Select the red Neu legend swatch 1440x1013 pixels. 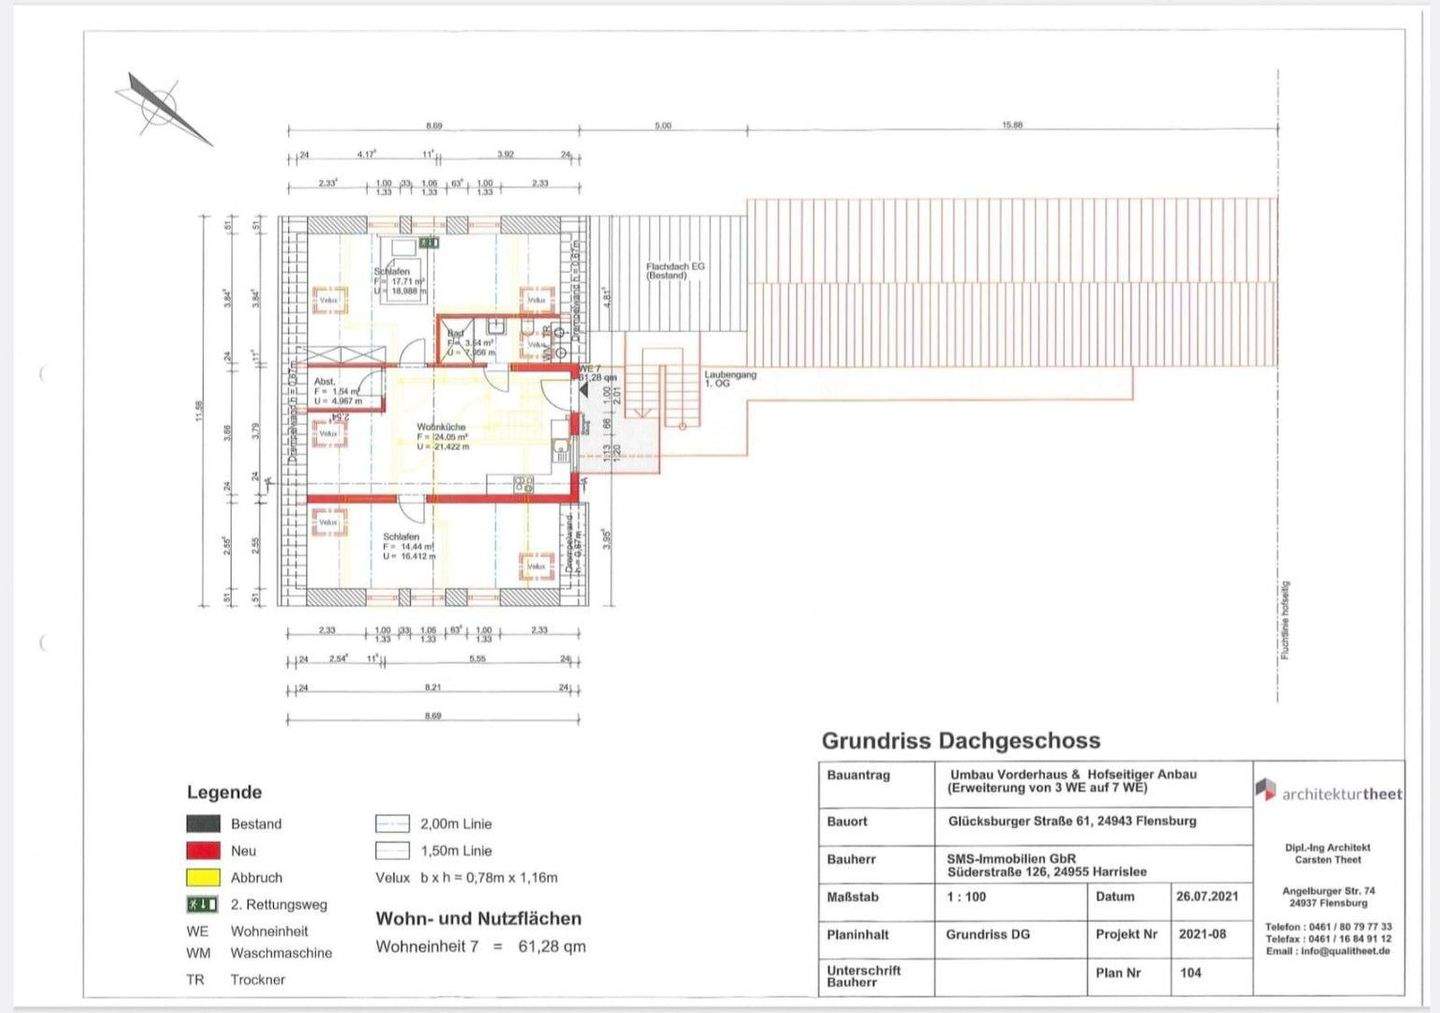(x=203, y=851)
